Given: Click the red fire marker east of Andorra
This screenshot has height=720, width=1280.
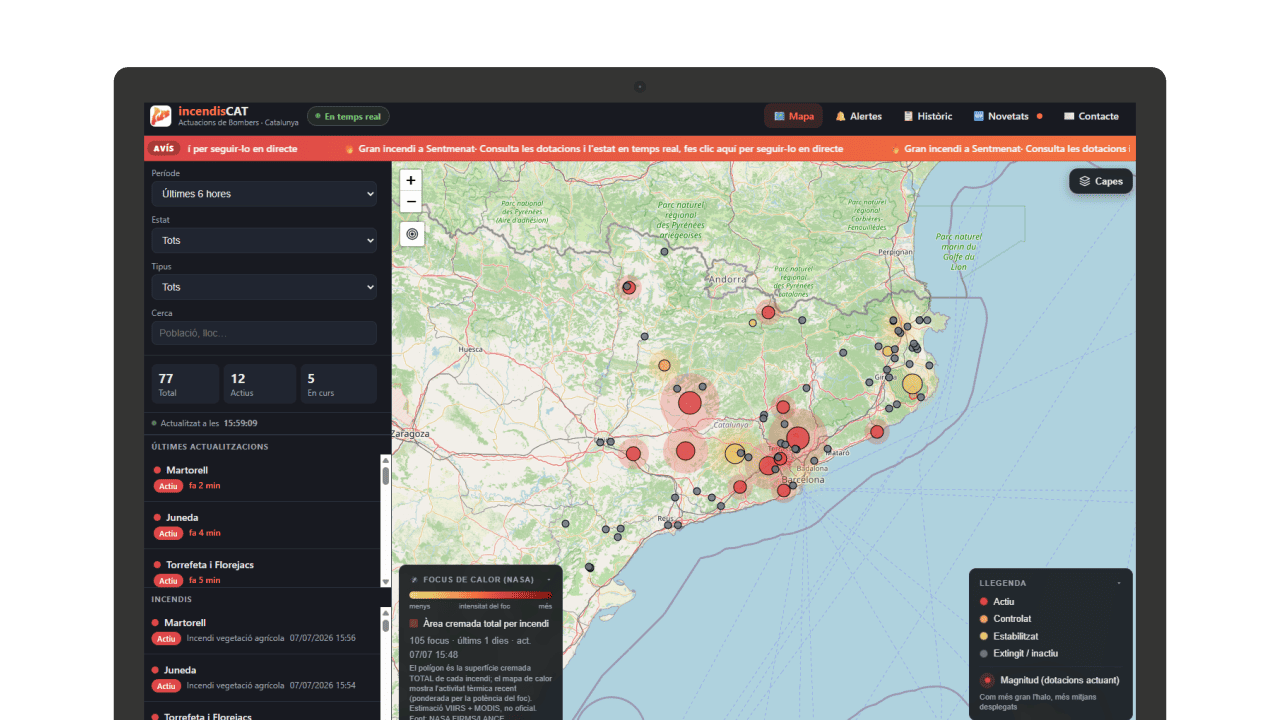Looking at the screenshot, I should 768,312.
